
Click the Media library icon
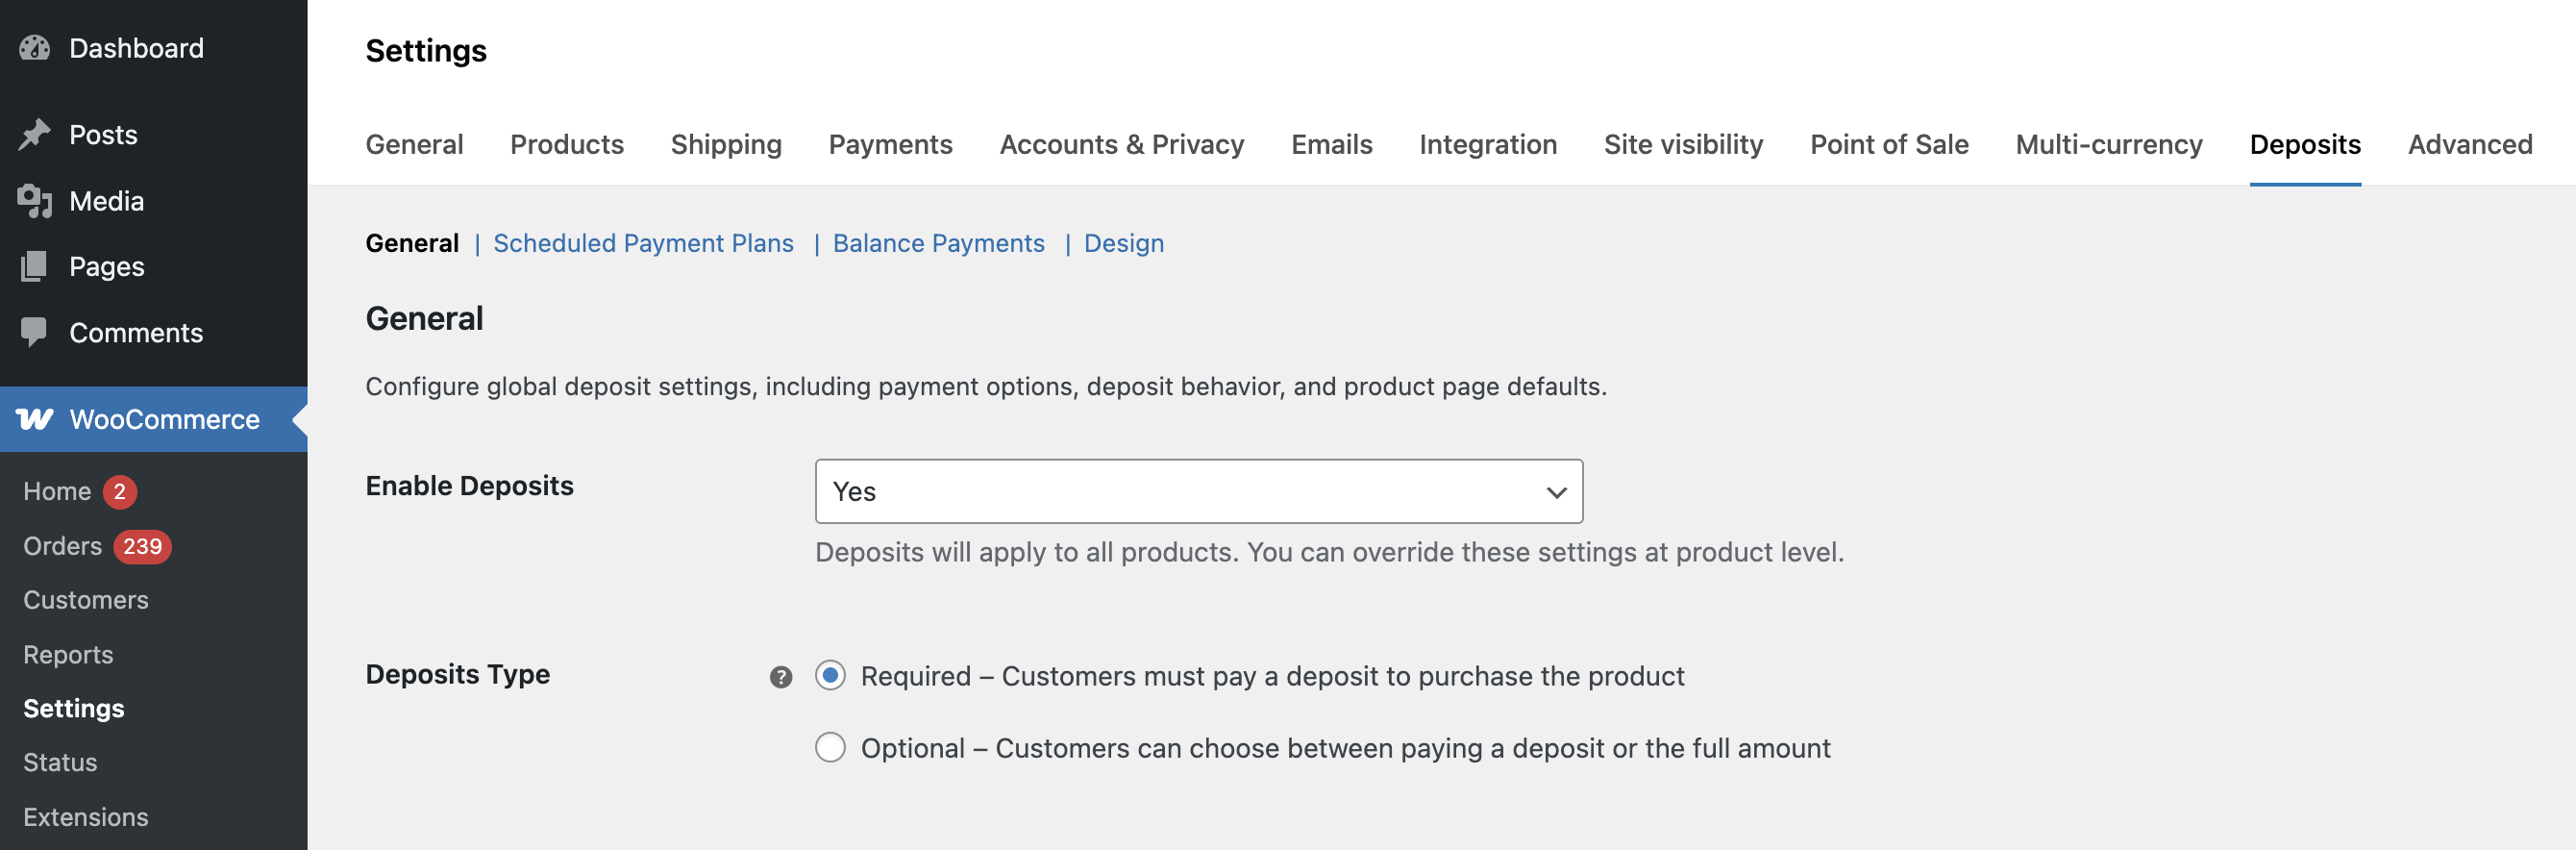pos(34,201)
